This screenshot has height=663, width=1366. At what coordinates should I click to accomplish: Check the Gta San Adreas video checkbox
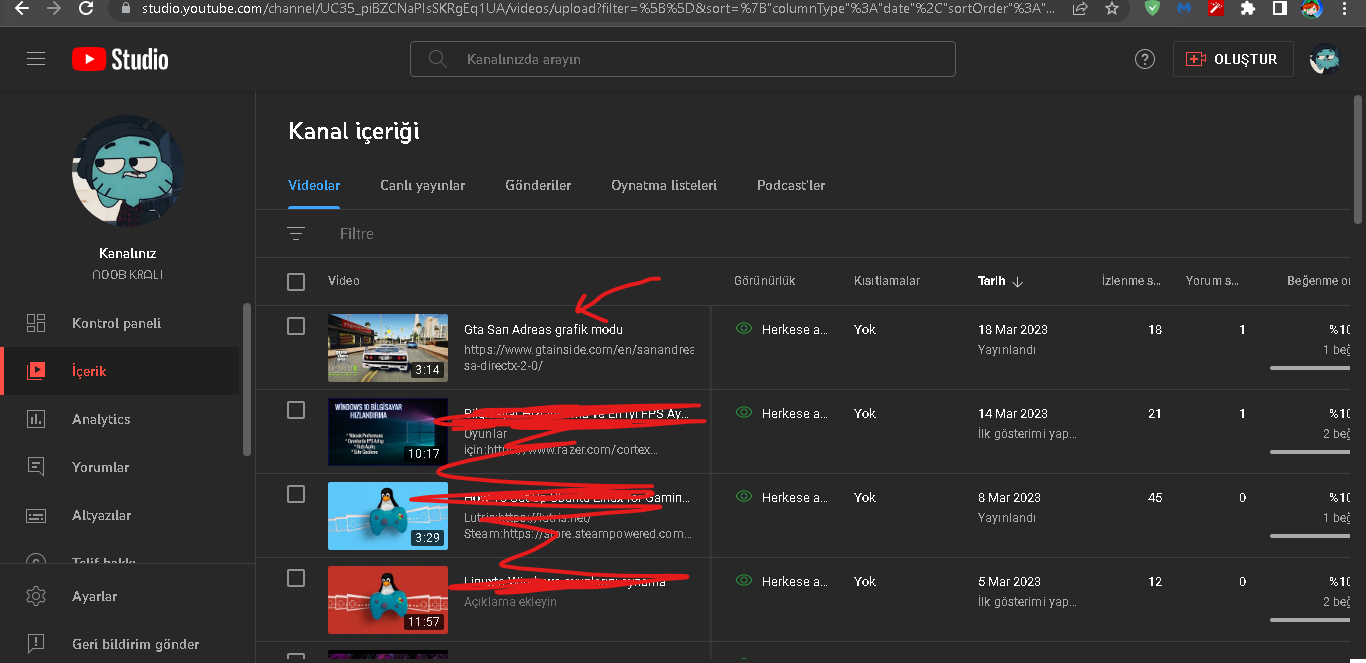coord(296,326)
